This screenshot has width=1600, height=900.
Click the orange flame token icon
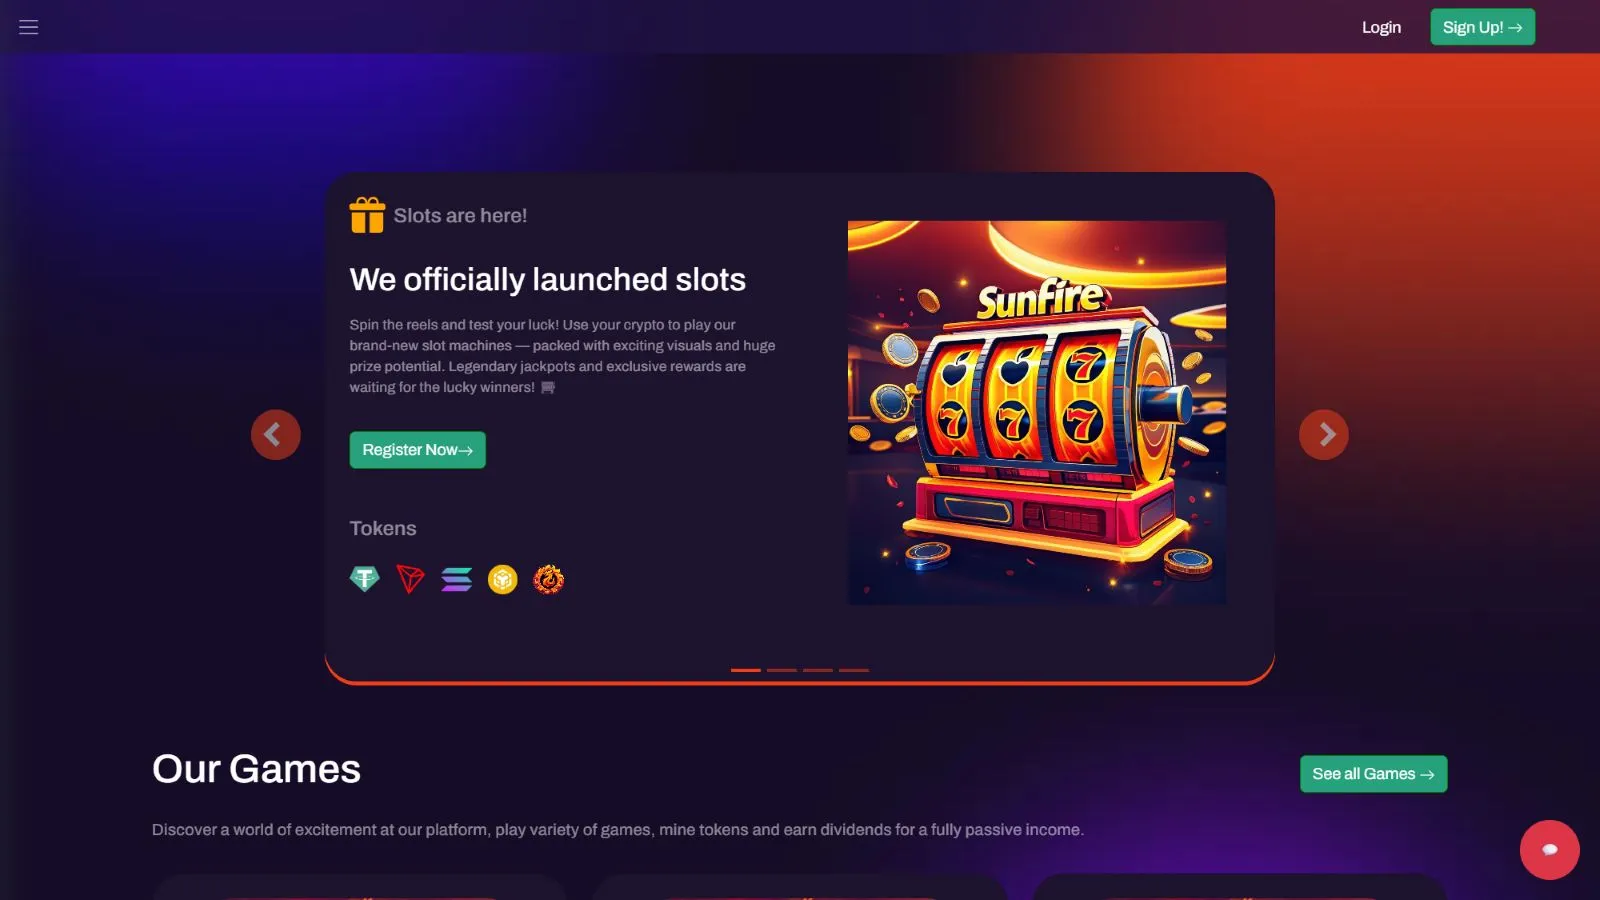[548, 579]
